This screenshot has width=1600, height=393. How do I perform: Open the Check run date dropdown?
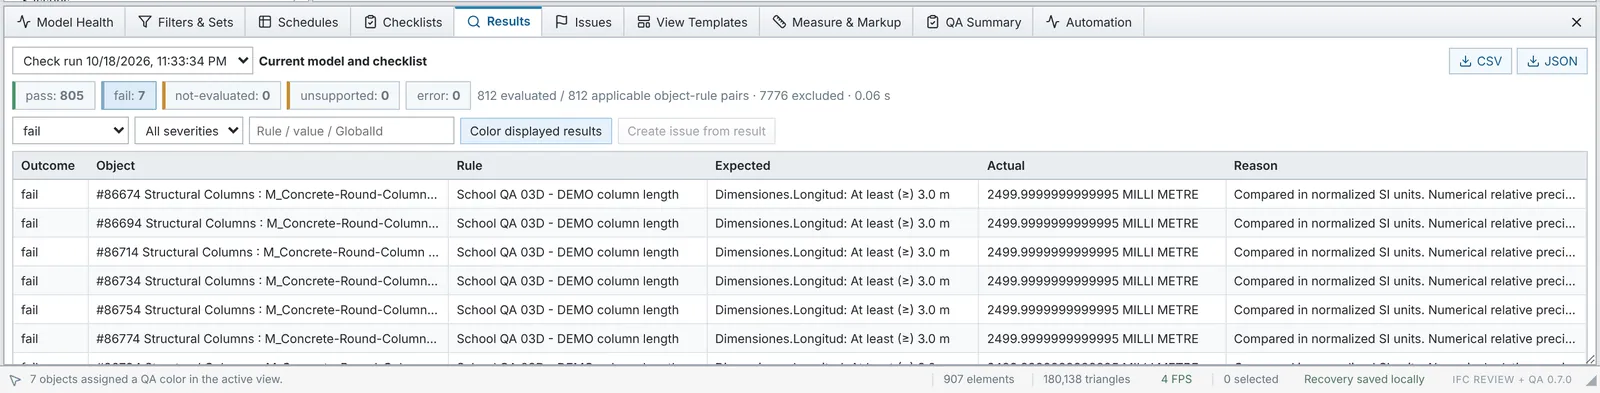tap(132, 61)
